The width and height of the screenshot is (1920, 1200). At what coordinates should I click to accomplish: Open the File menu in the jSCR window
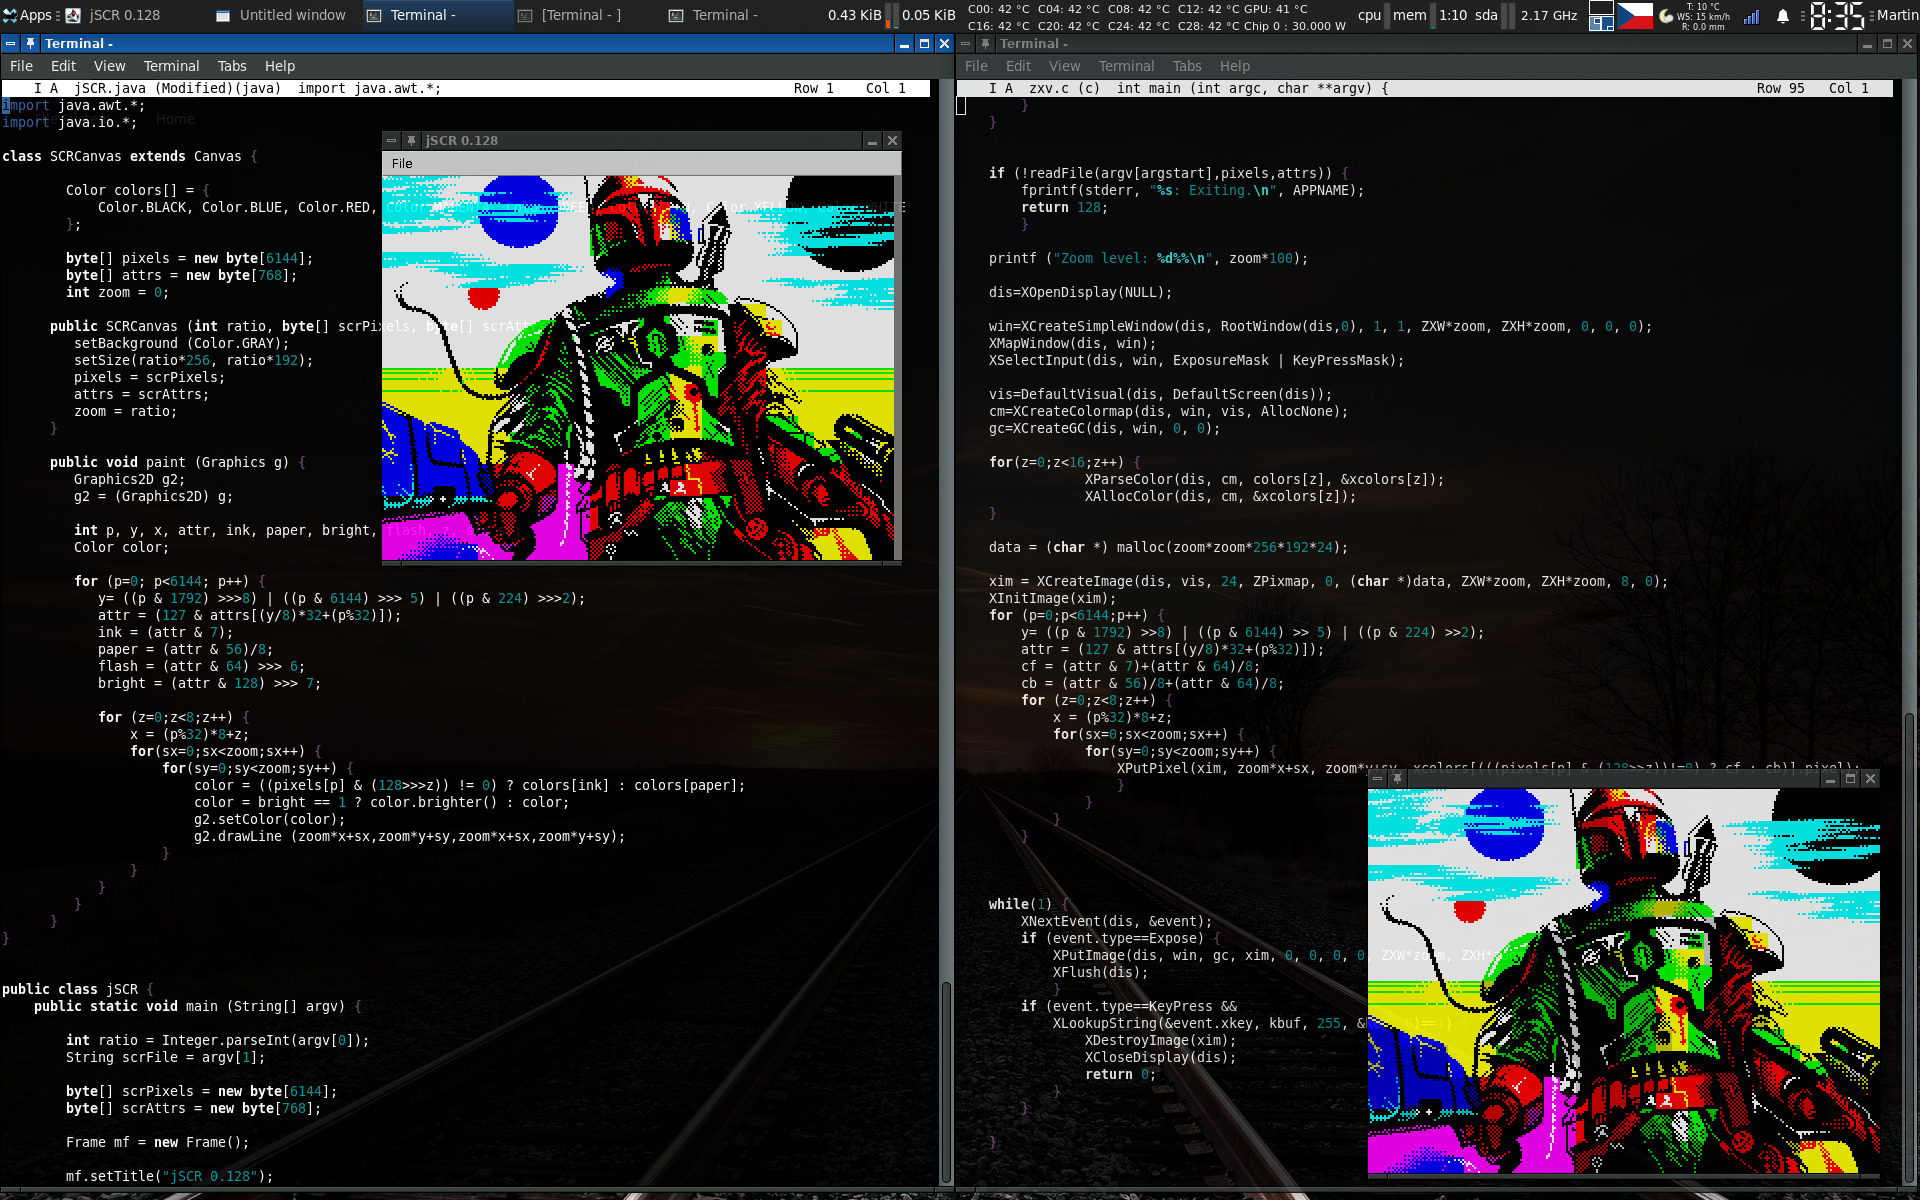(402, 163)
